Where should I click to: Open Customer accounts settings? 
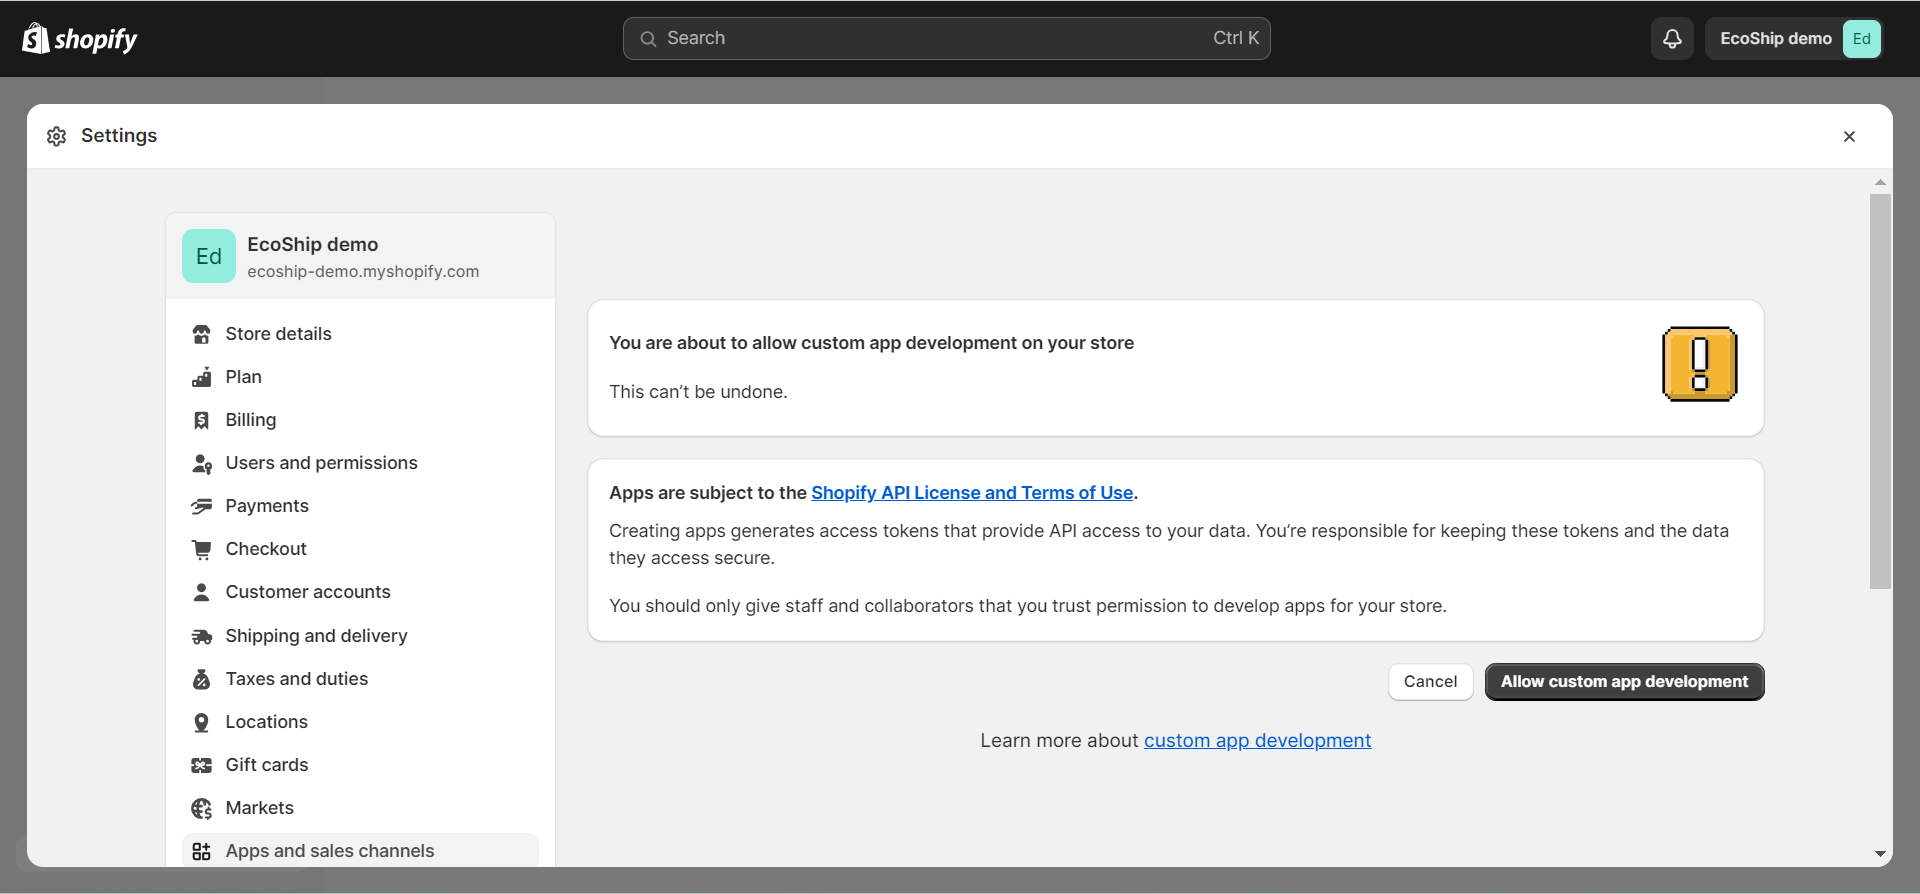click(360, 592)
